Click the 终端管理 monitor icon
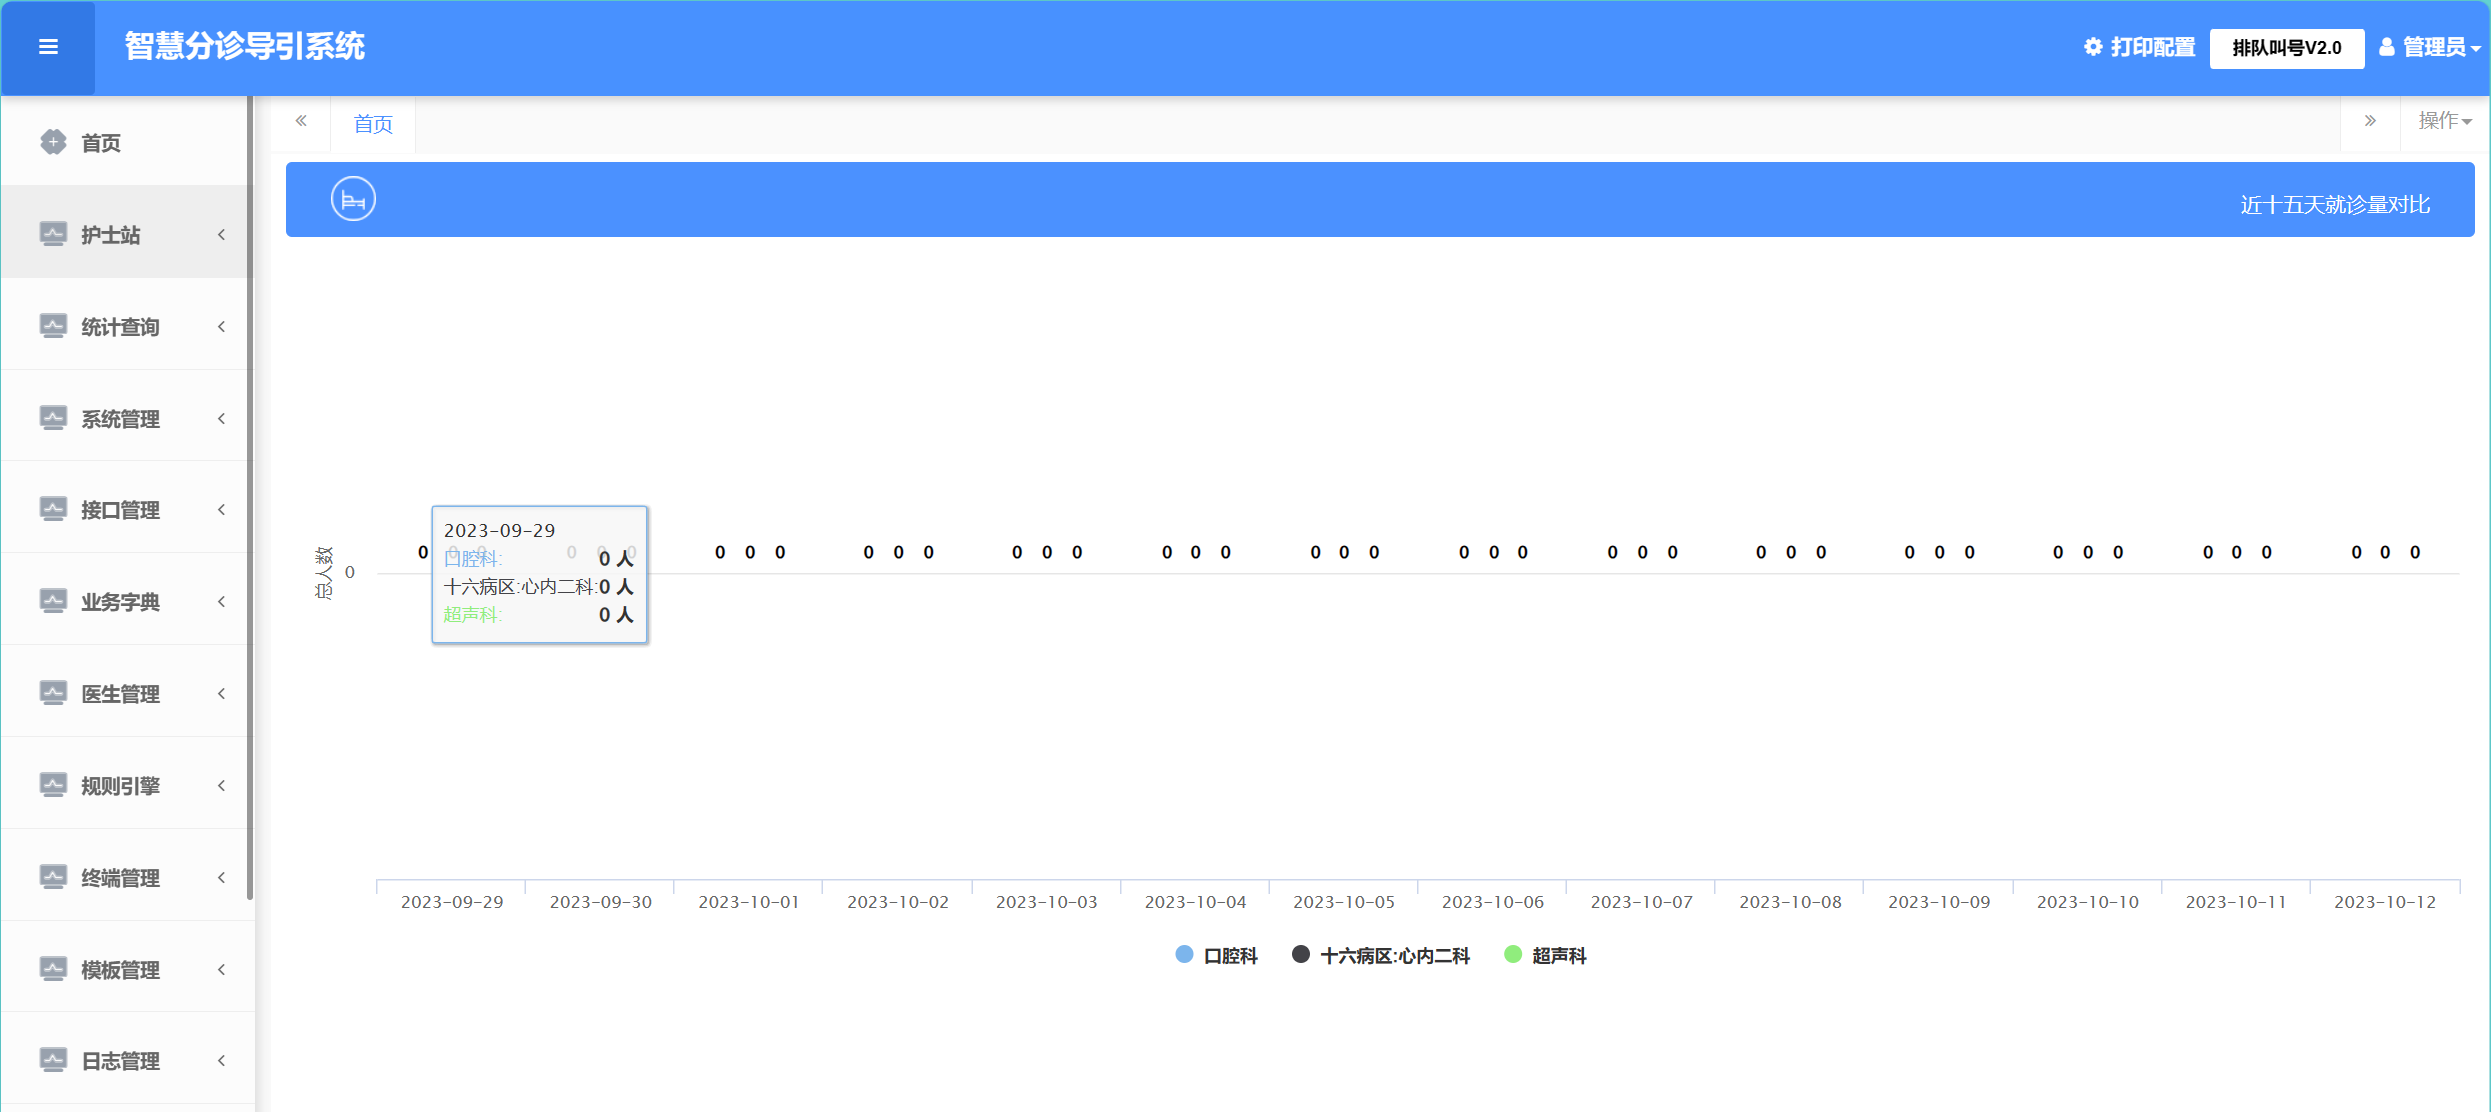Viewport: 2491px width, 1112px height. point(53,877)
